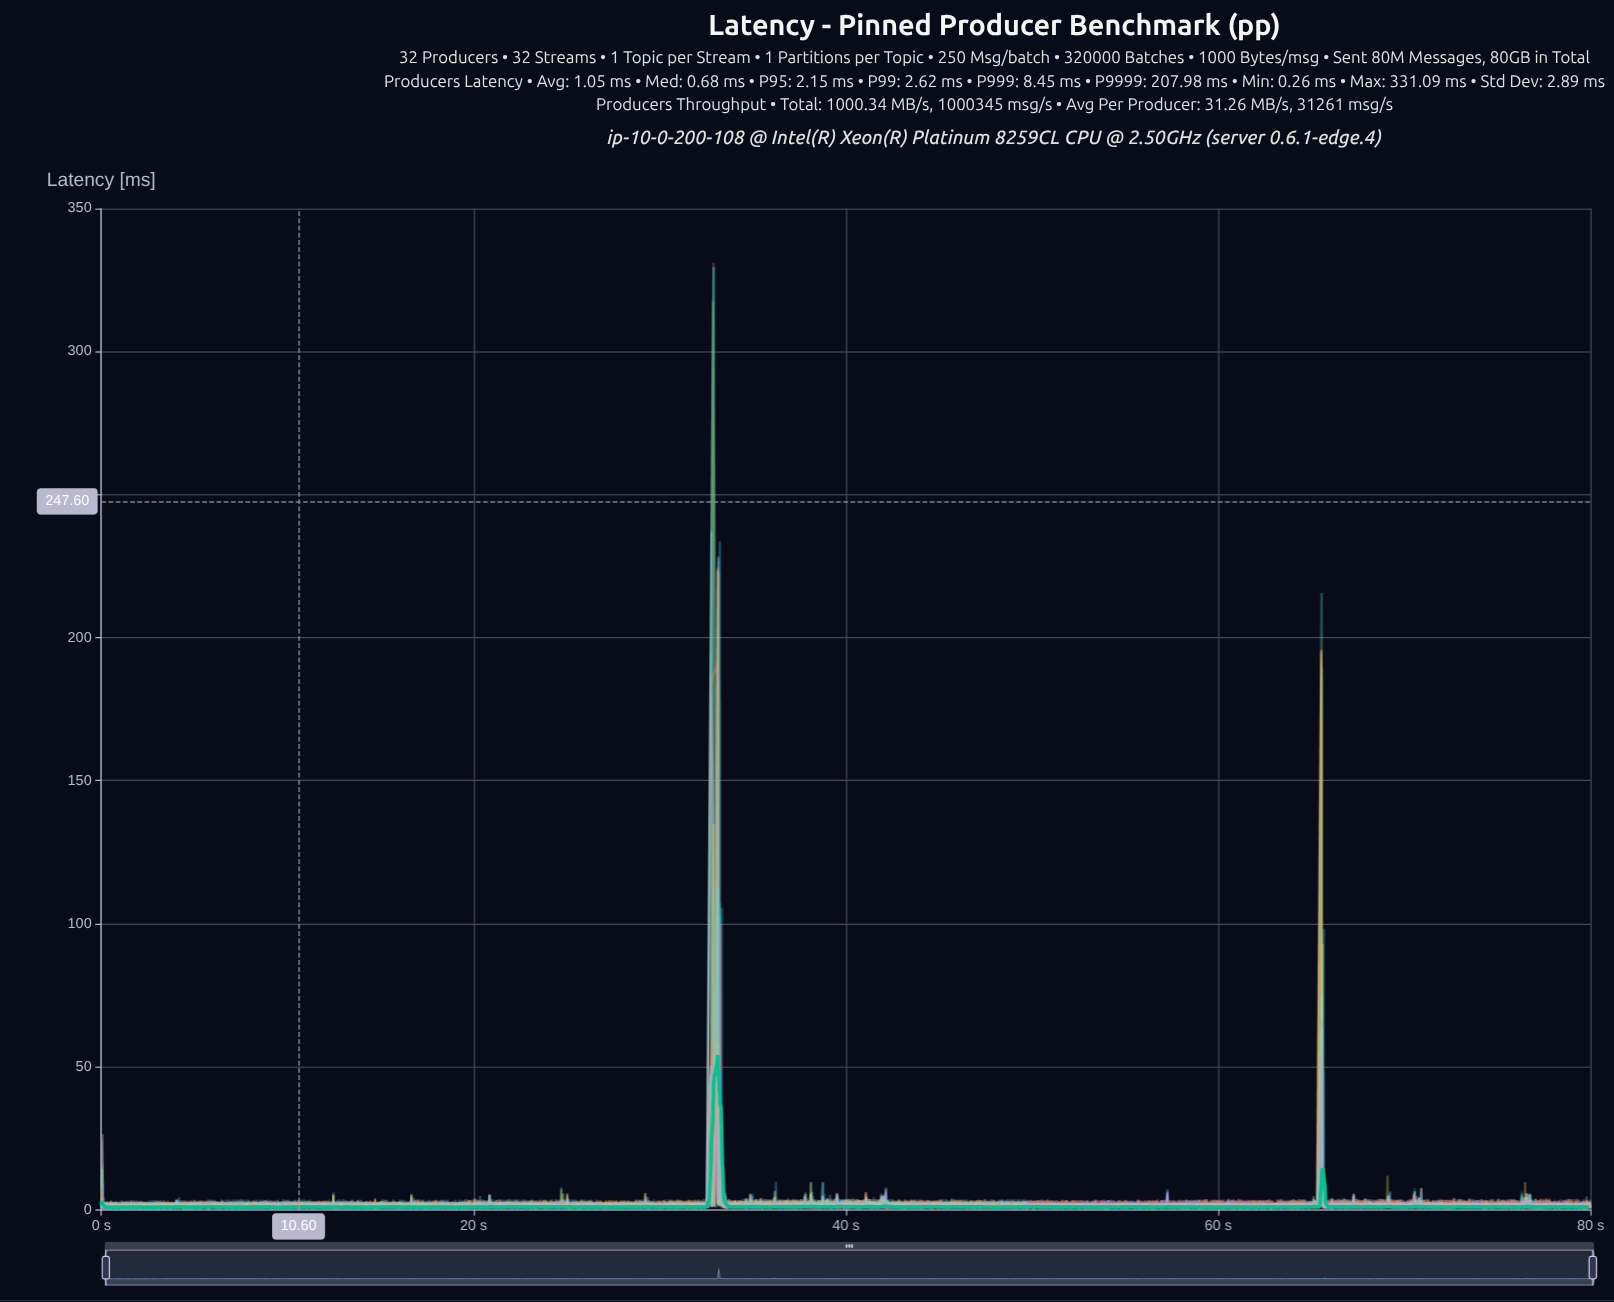Click the 10.60 x-axis pointer label

[298, 1226]
